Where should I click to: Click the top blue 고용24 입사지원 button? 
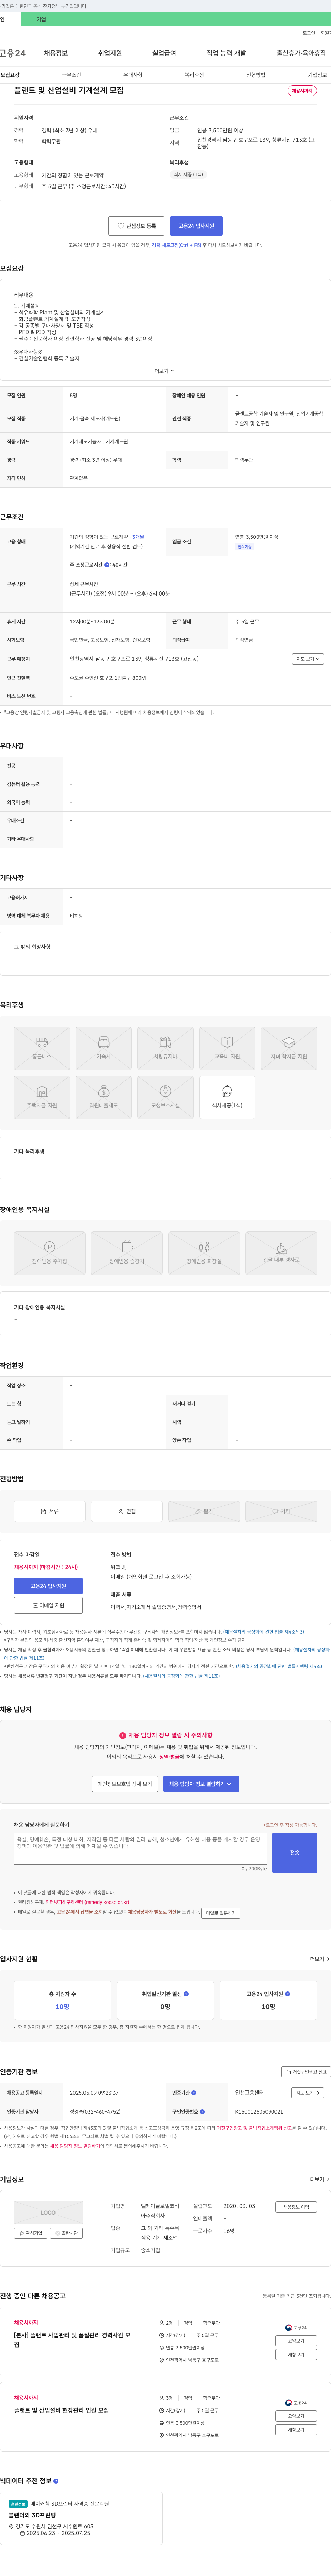tap(196, 226)
